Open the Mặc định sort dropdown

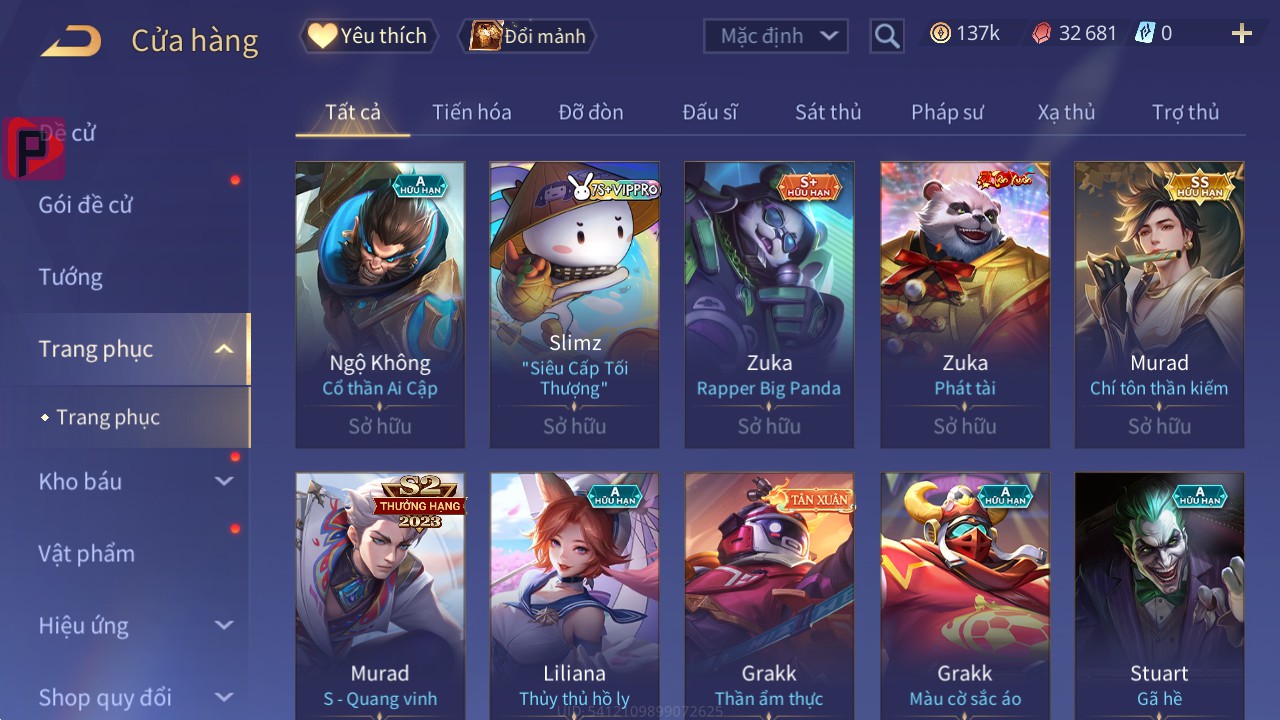[776, 36]
